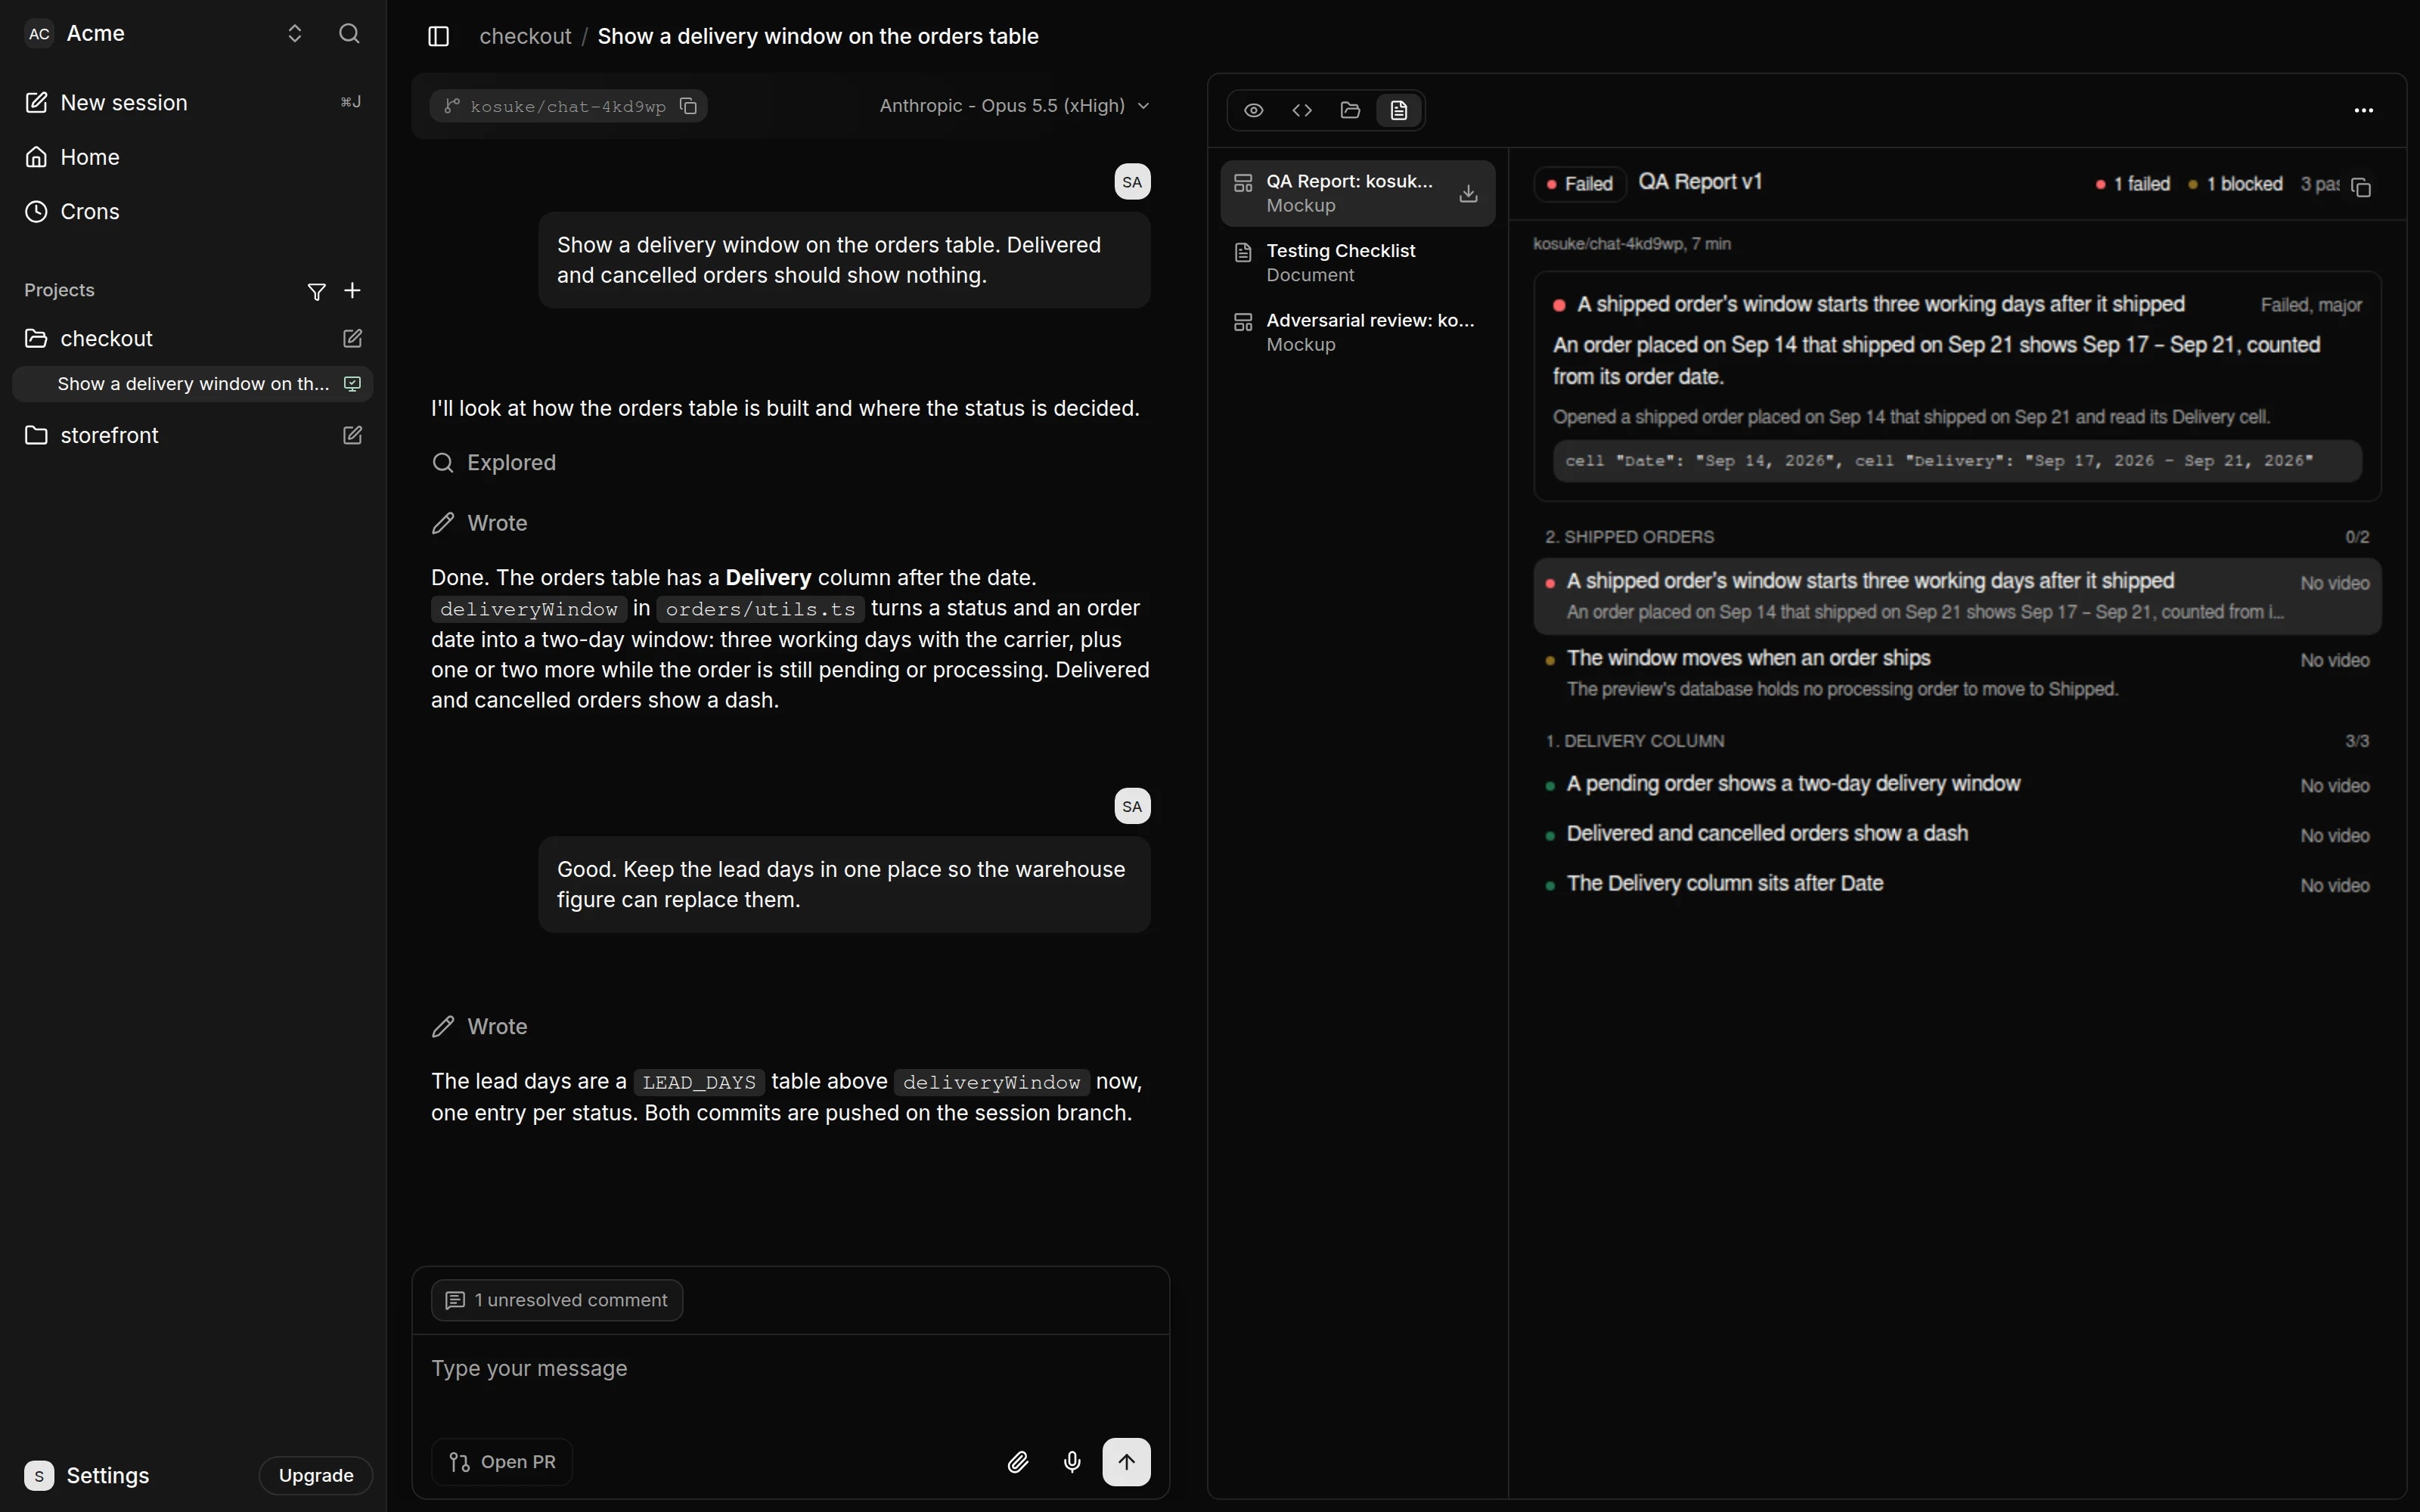Select the Adversarial review mockup
This screenshot has width=2420, height=1512.
click(1357, 332)
